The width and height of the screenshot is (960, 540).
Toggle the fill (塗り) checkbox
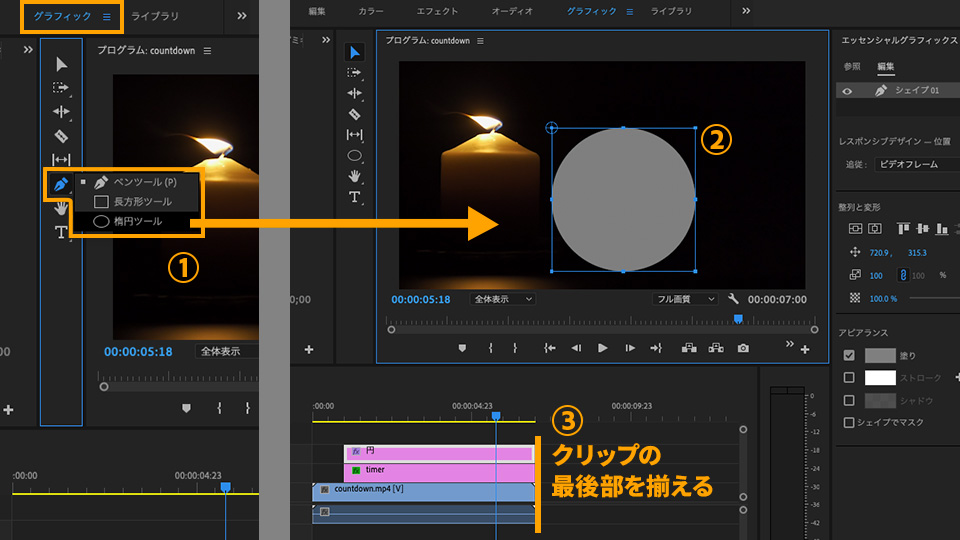849,355
